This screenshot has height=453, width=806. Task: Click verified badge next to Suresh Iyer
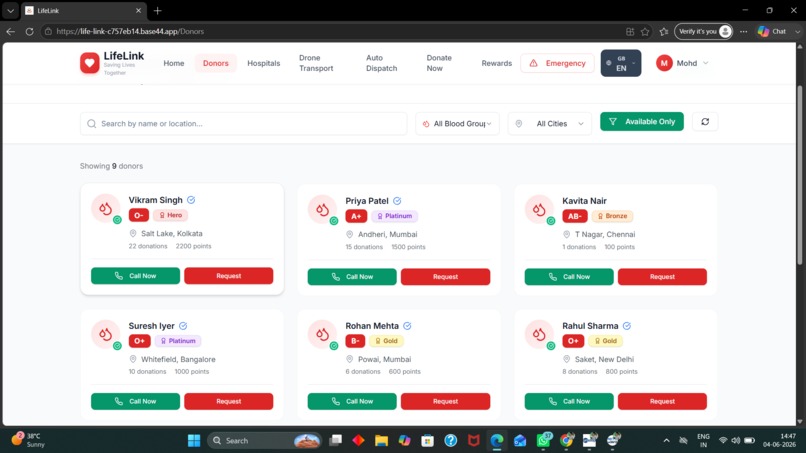click(x=183, y=326)
